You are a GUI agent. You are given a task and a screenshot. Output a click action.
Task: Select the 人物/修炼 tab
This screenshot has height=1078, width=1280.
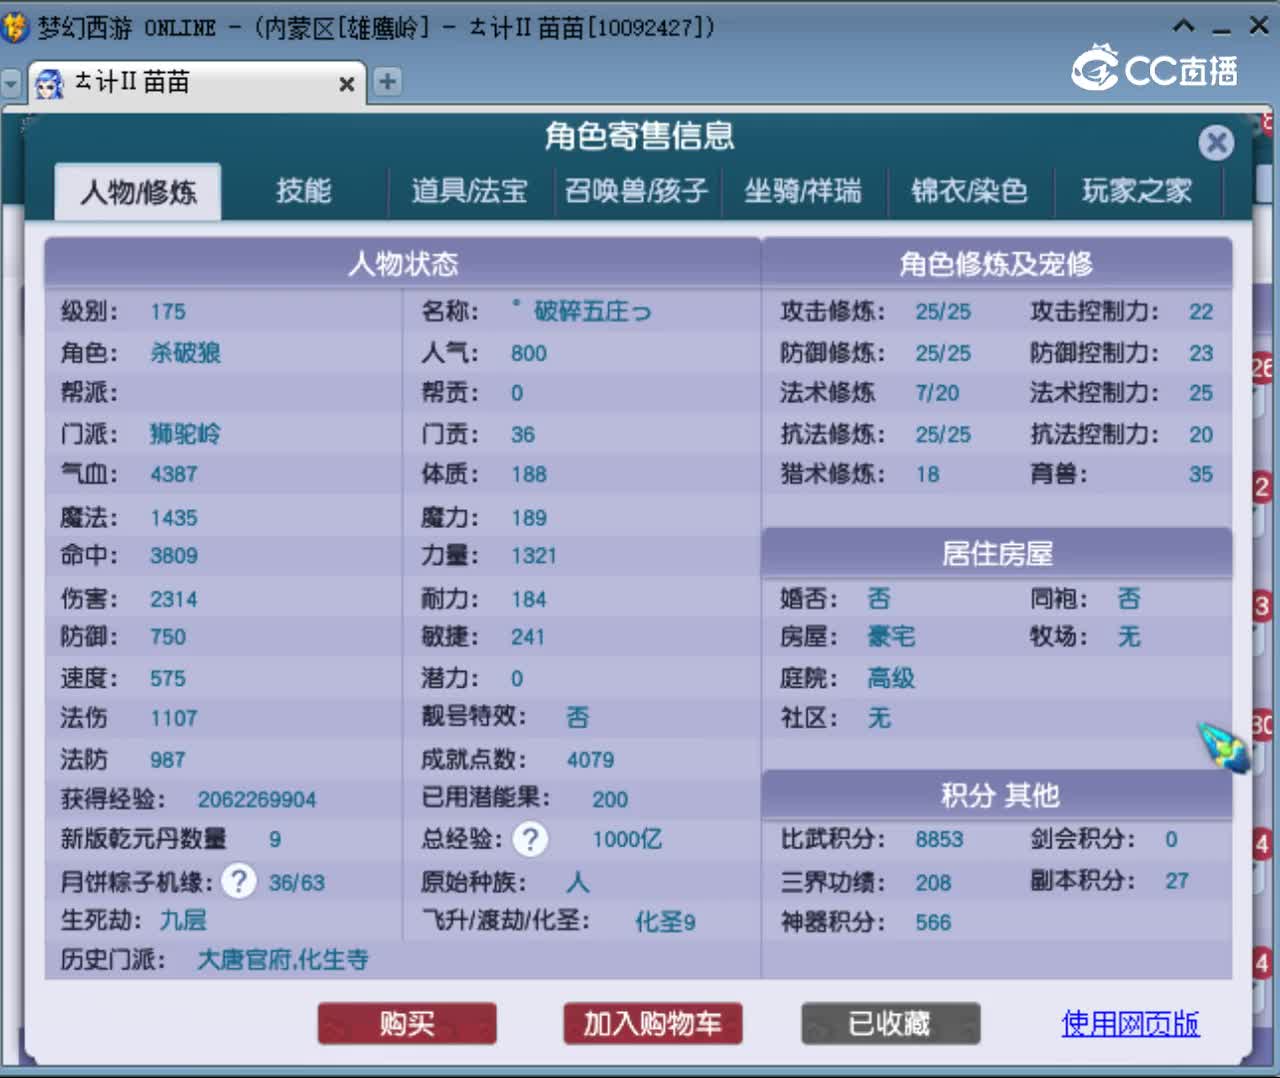click(138, 191)
